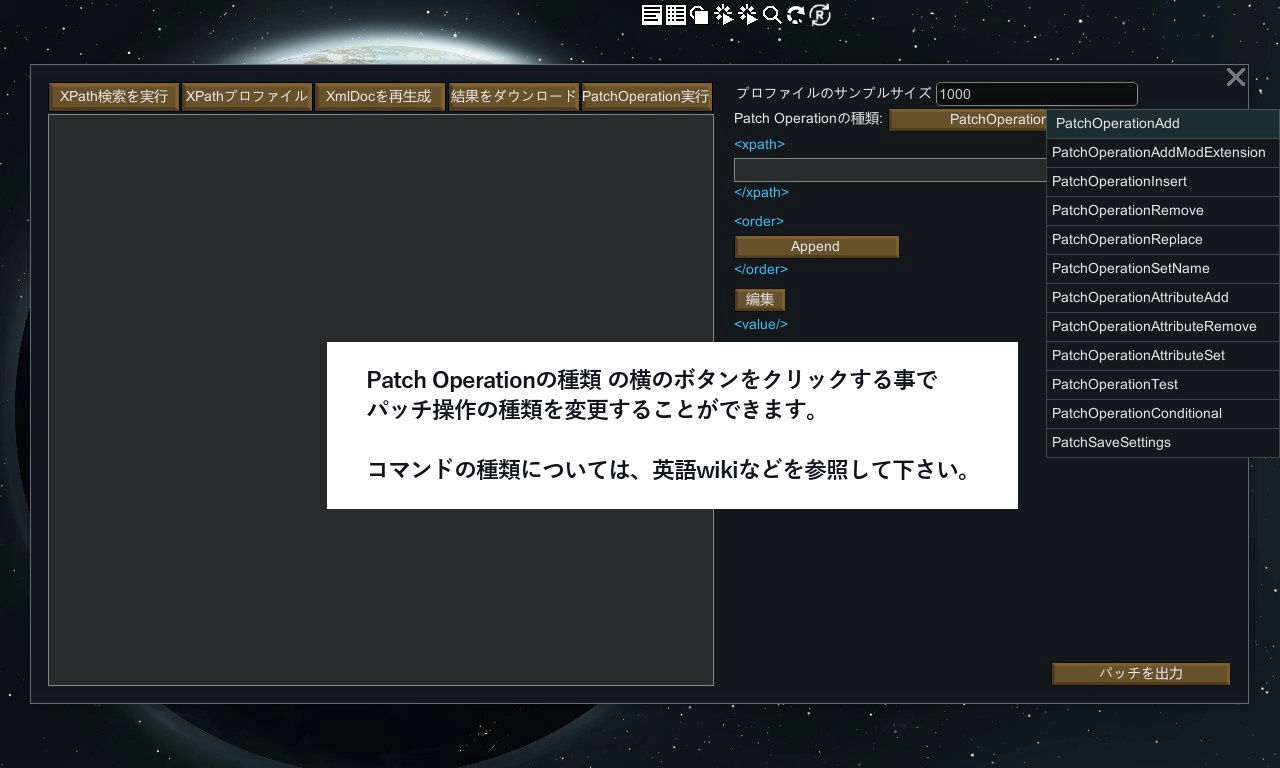This screenshot has width=1280, height=768.
Task: Click the <order> opening tag text
Action: pos(759,222)
